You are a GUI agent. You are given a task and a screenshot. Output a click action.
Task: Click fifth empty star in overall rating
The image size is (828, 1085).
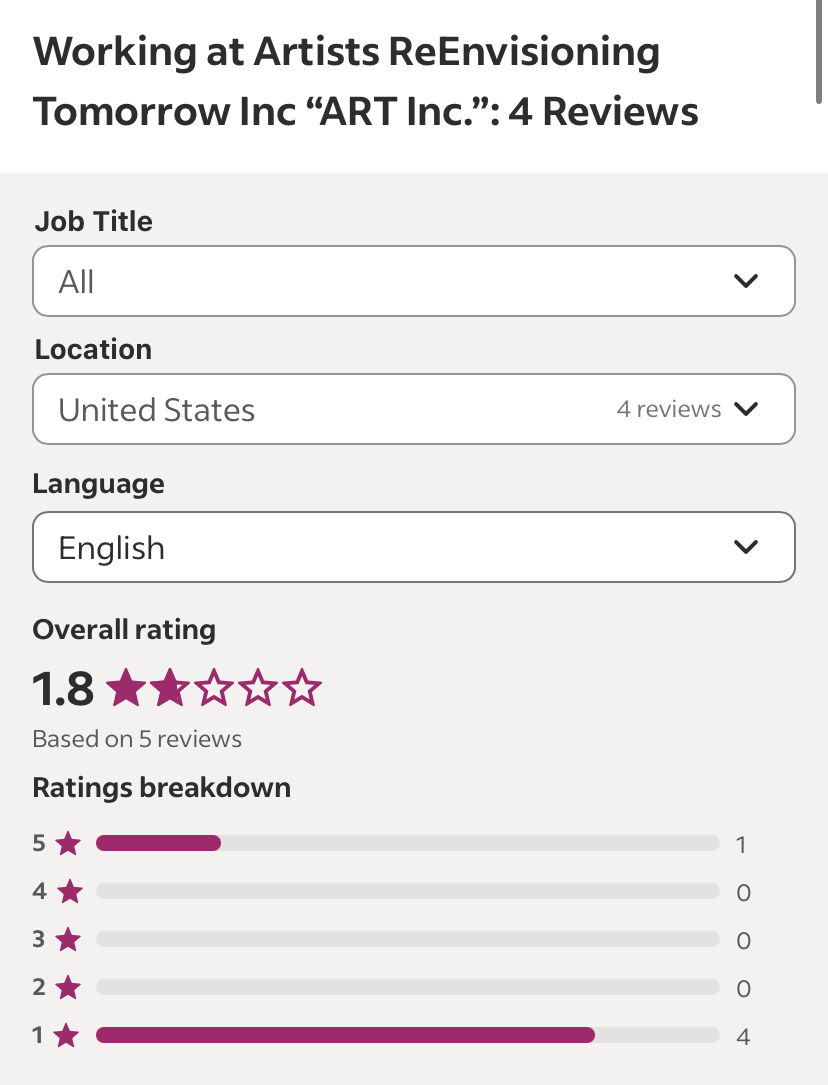[x=302, y=687]
